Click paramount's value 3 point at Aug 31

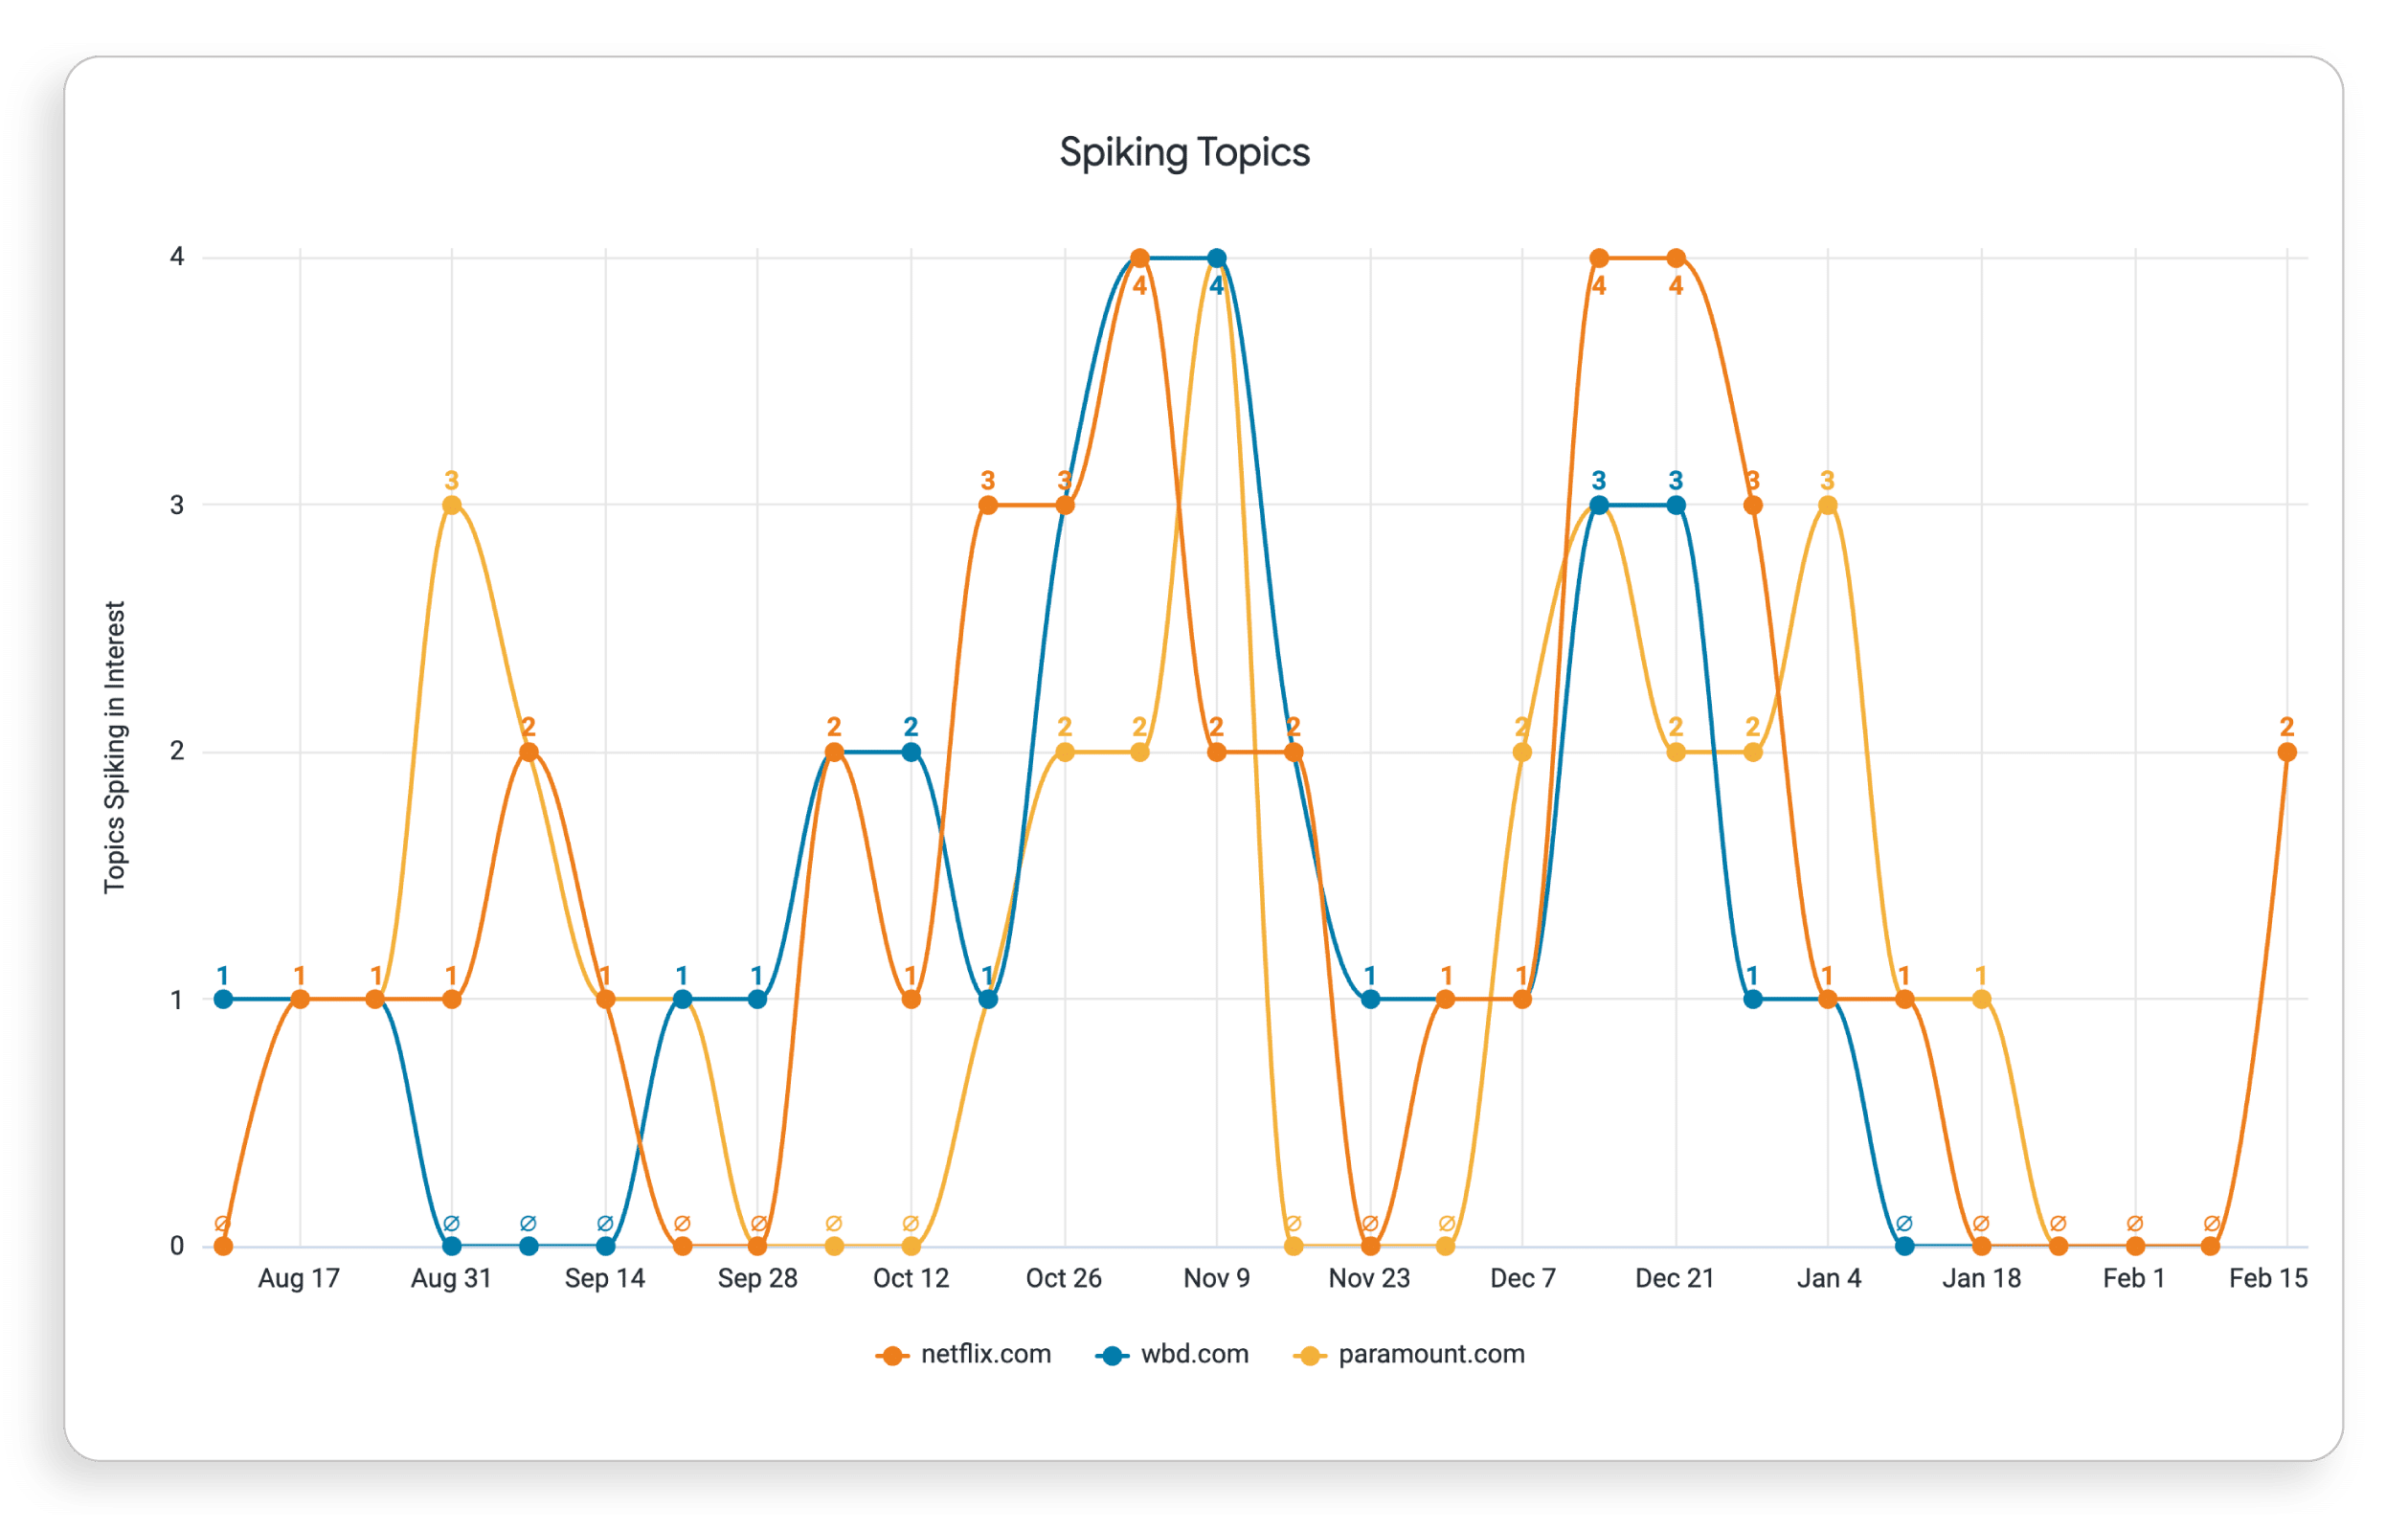pos(452,505)
